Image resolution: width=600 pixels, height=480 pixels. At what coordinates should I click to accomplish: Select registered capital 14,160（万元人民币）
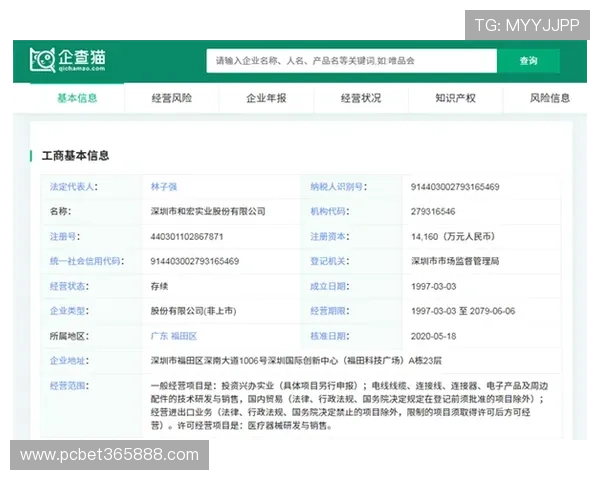(x=453, y=237)
